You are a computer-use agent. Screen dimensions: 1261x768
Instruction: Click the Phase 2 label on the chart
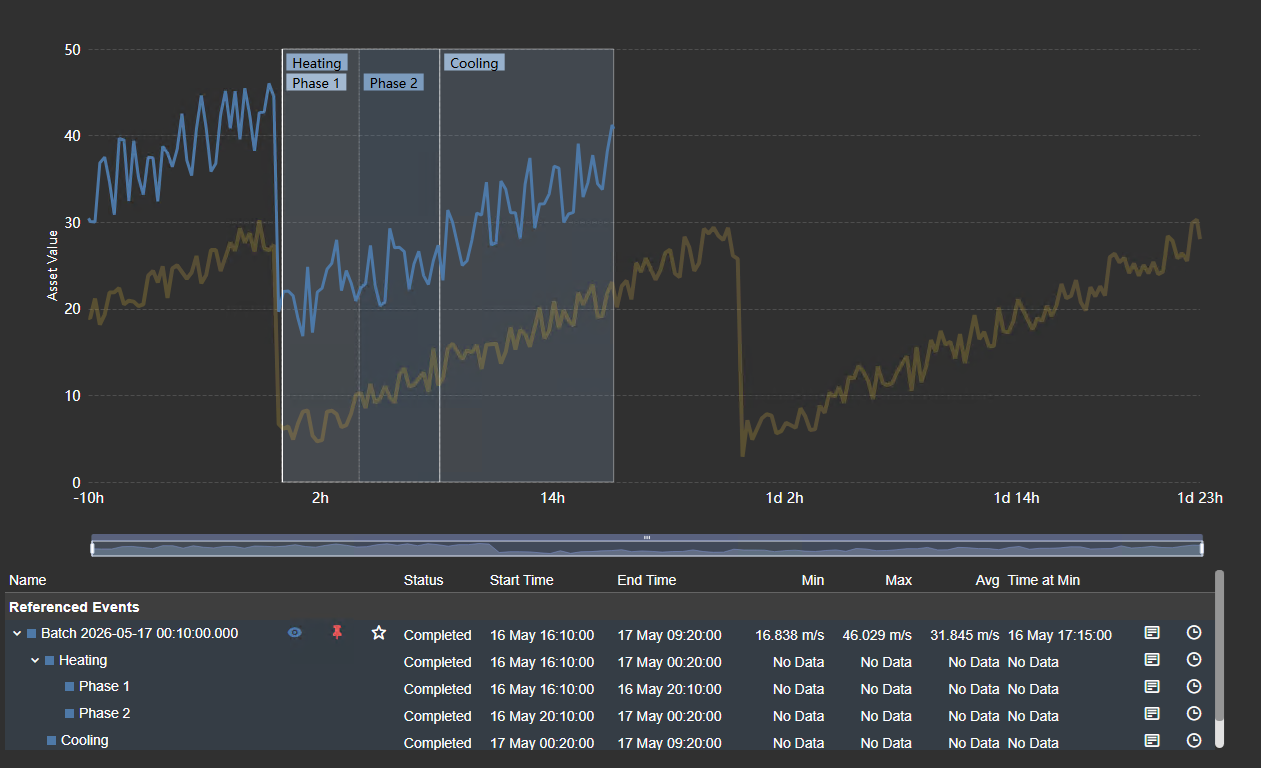coord(394,83)
